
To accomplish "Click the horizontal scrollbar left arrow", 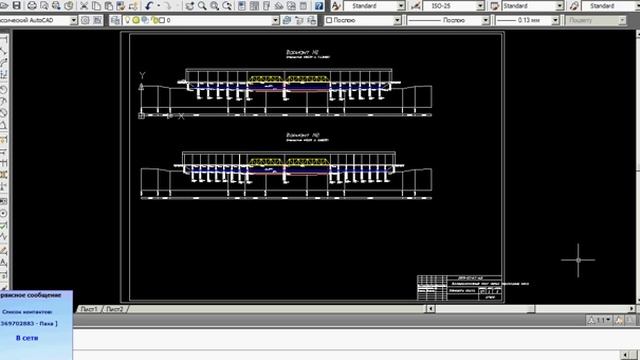I will point(430,309).
